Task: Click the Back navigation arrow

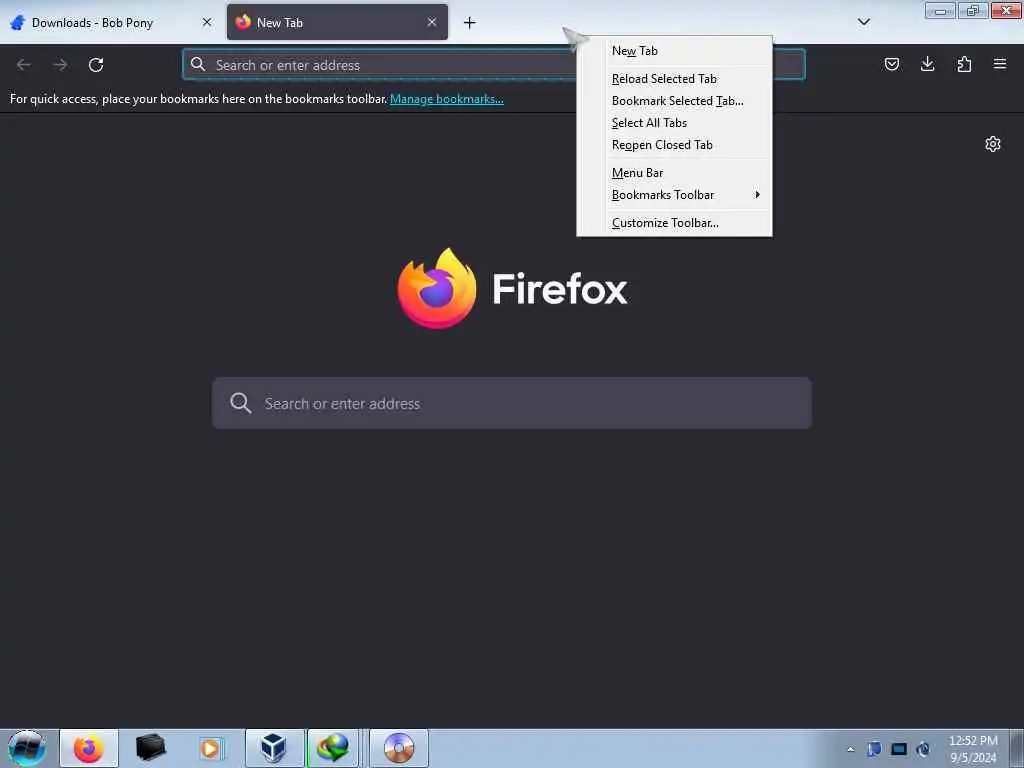Action: point(24,65)
